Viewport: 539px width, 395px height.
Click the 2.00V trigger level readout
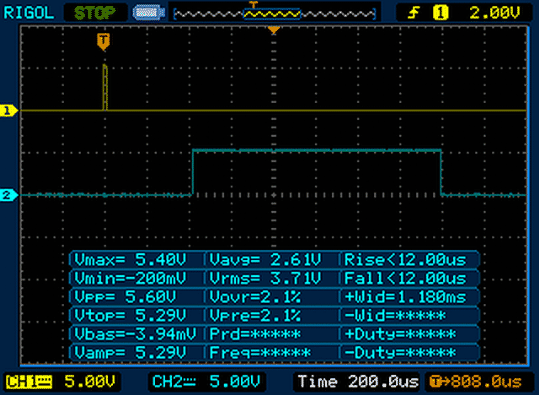tap(495, 13)
